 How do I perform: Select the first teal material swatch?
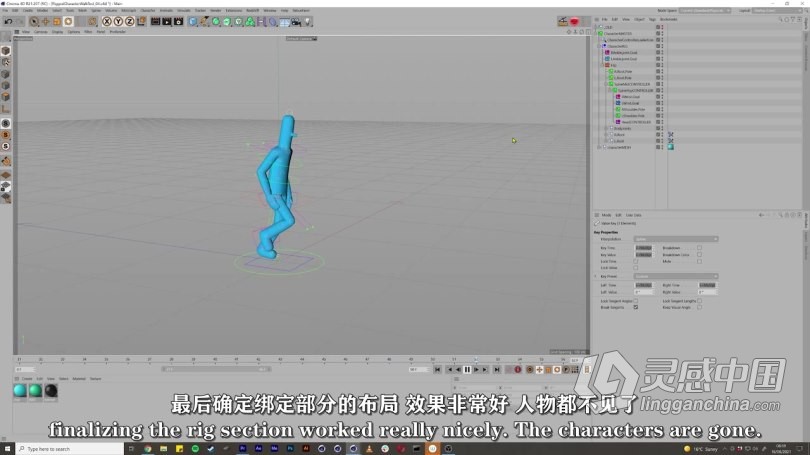point(20,391)
